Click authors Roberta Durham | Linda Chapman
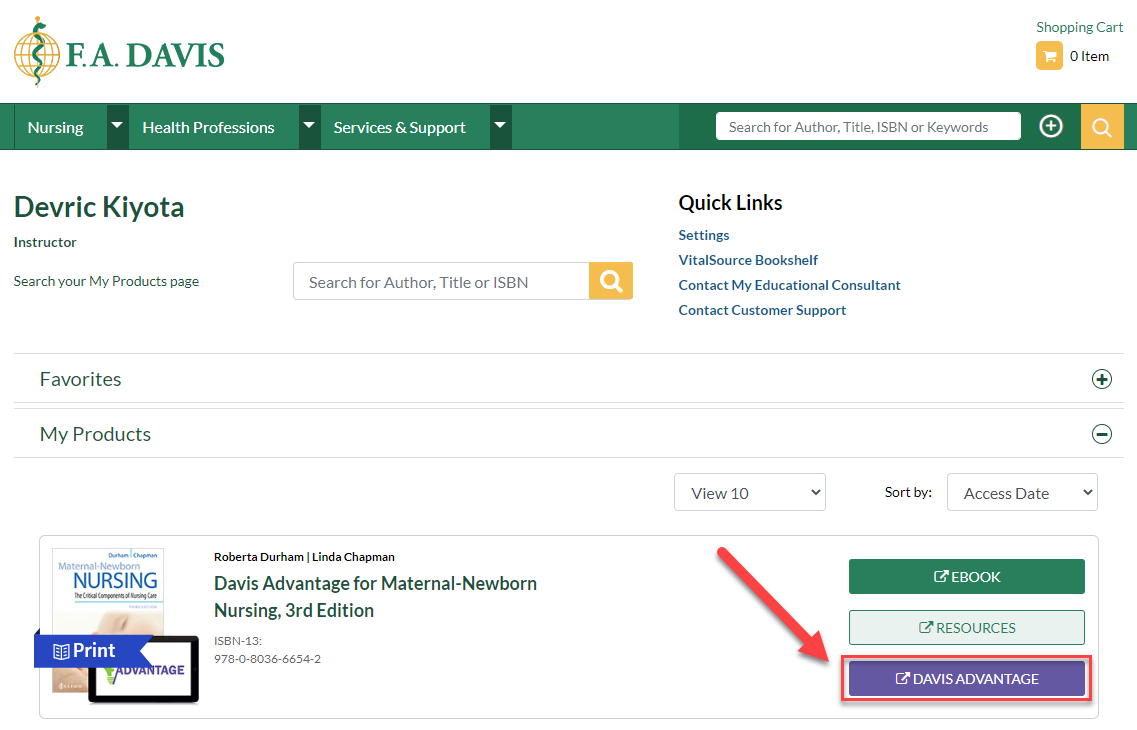 (x=304, y=557)
